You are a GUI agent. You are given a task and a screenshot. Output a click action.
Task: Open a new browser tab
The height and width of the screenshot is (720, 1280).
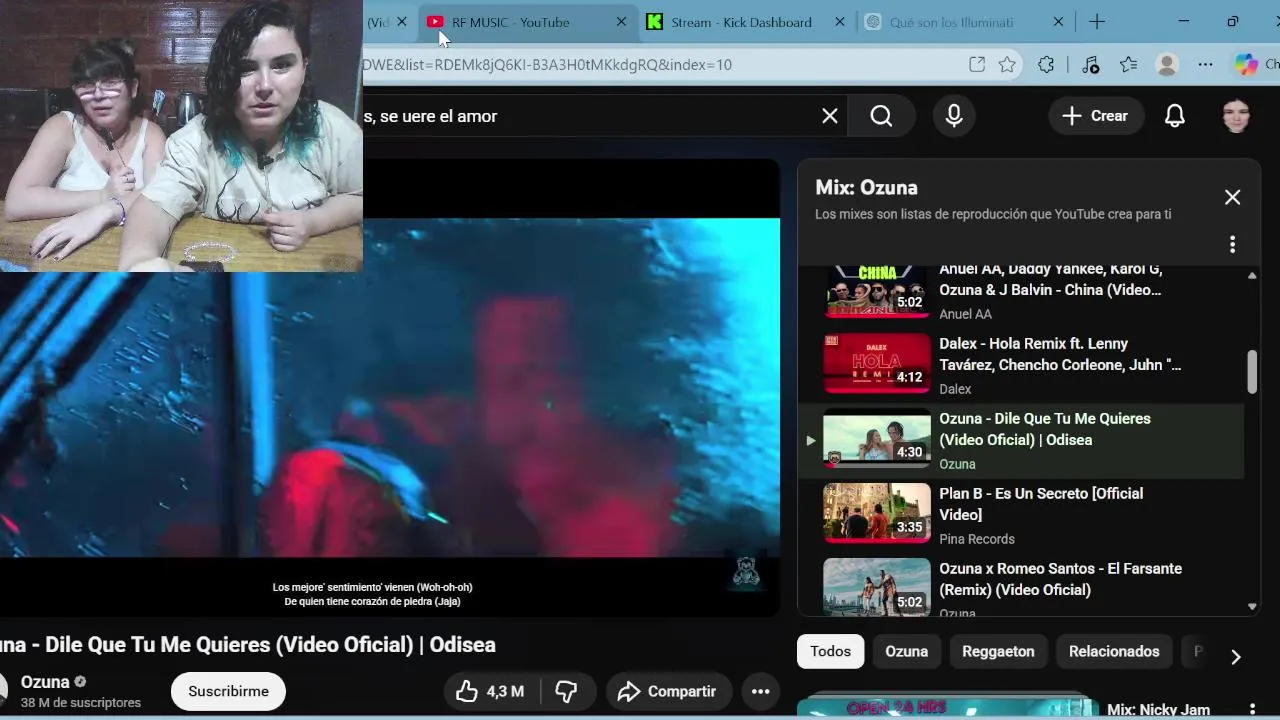click(x=1097, y=22)
